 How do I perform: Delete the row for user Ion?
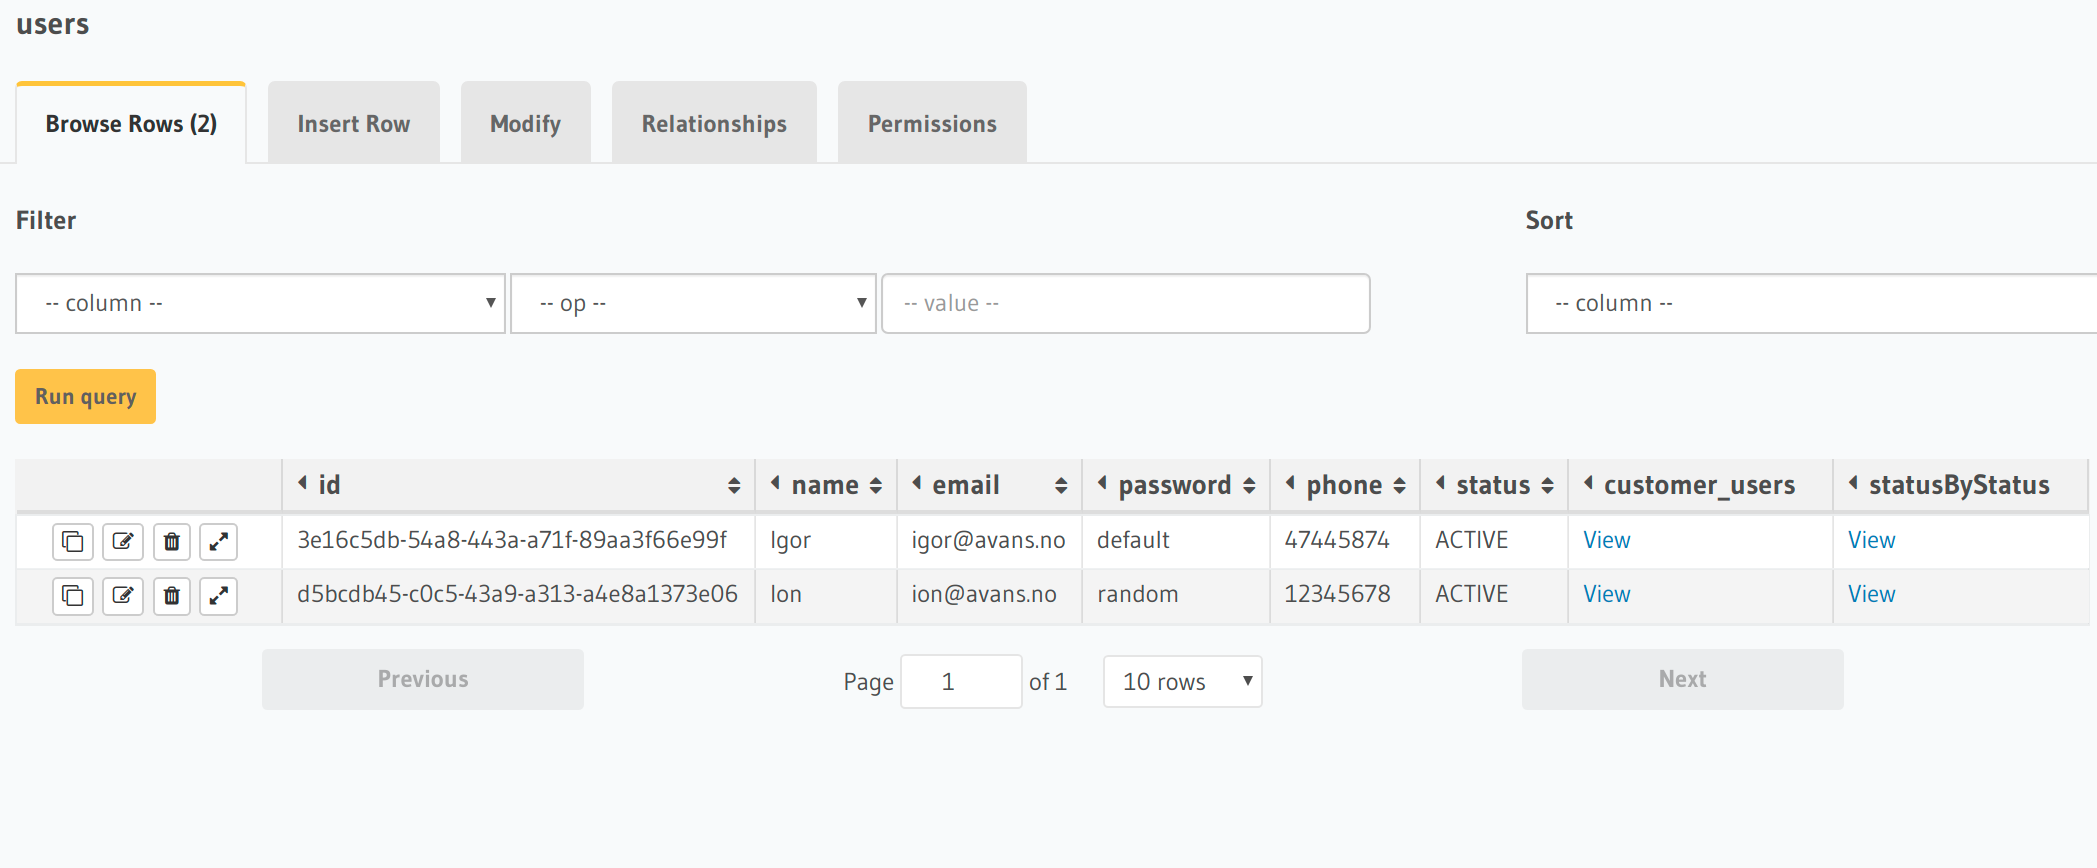pyautogui.click(x=171, y=596)
